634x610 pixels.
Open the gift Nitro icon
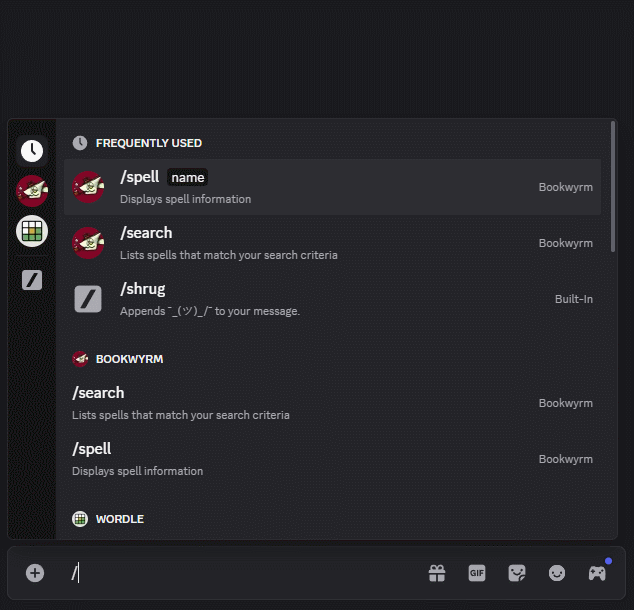click(x=437, y=573)
